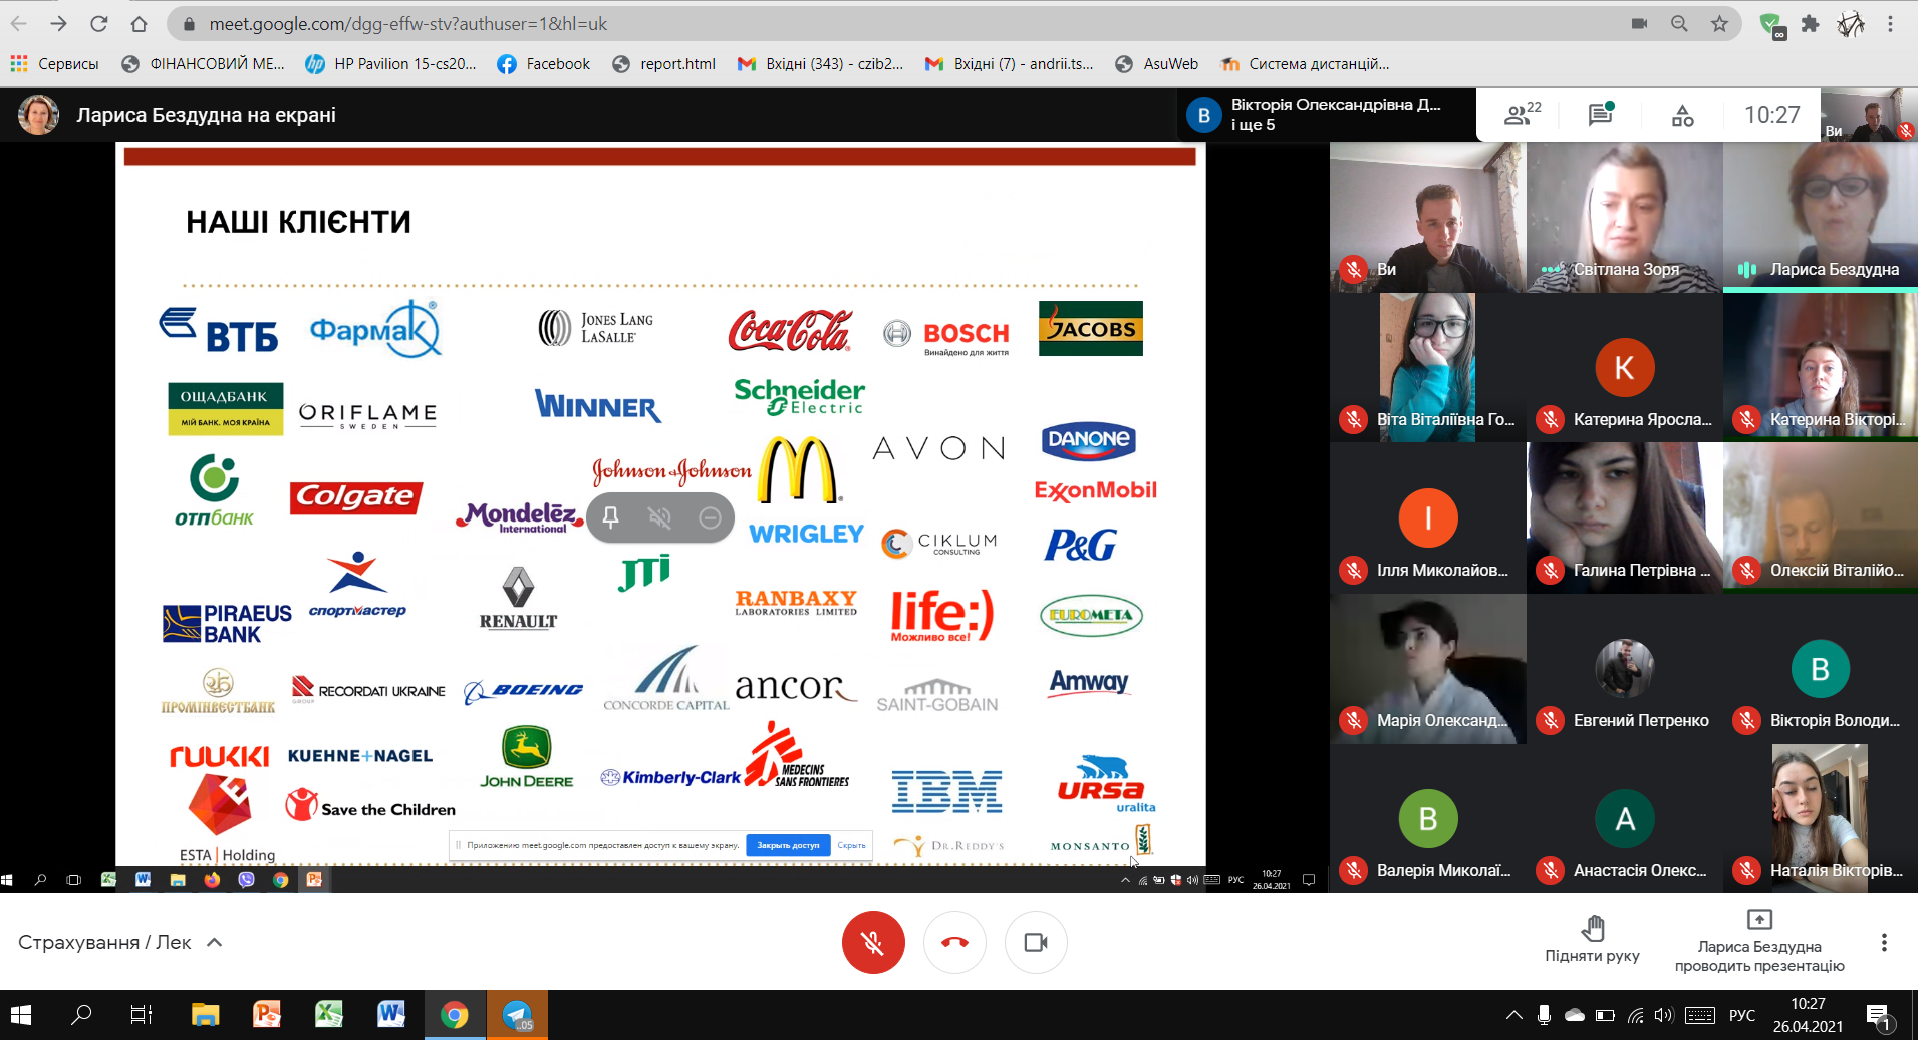The height and width of the screenshot is (1040, 1928).
Task: Open report.html bookmark
Action: pos(665,64)
